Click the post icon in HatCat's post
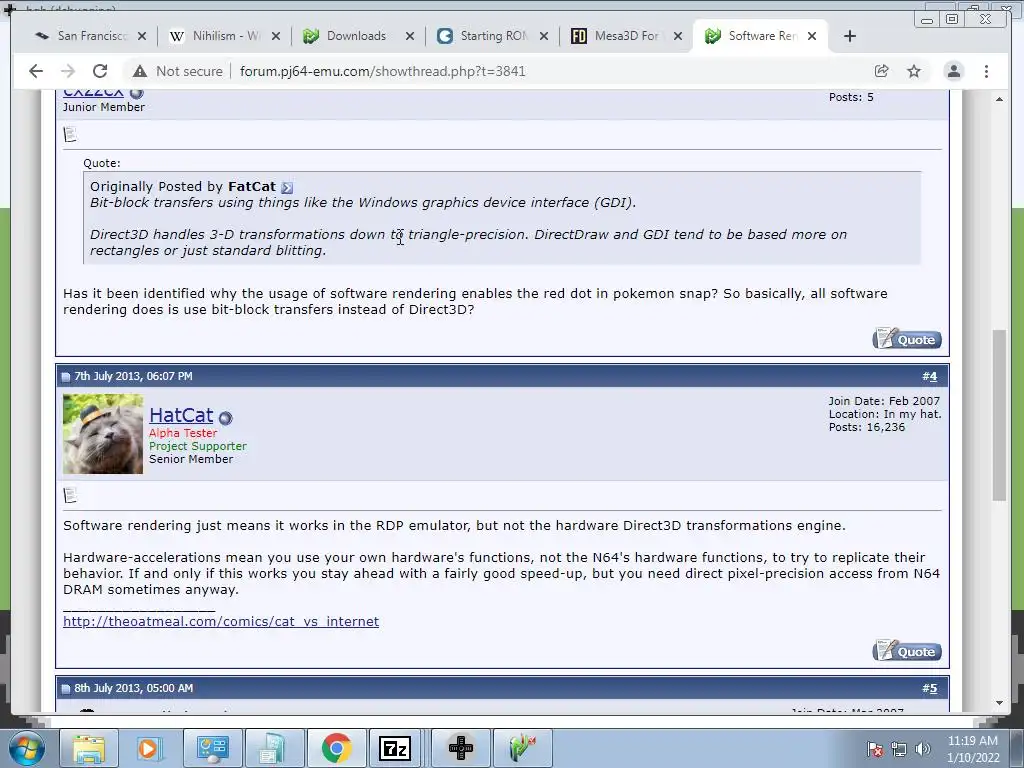Viewport: 1024px width, 768px height. tap(70, 495)
